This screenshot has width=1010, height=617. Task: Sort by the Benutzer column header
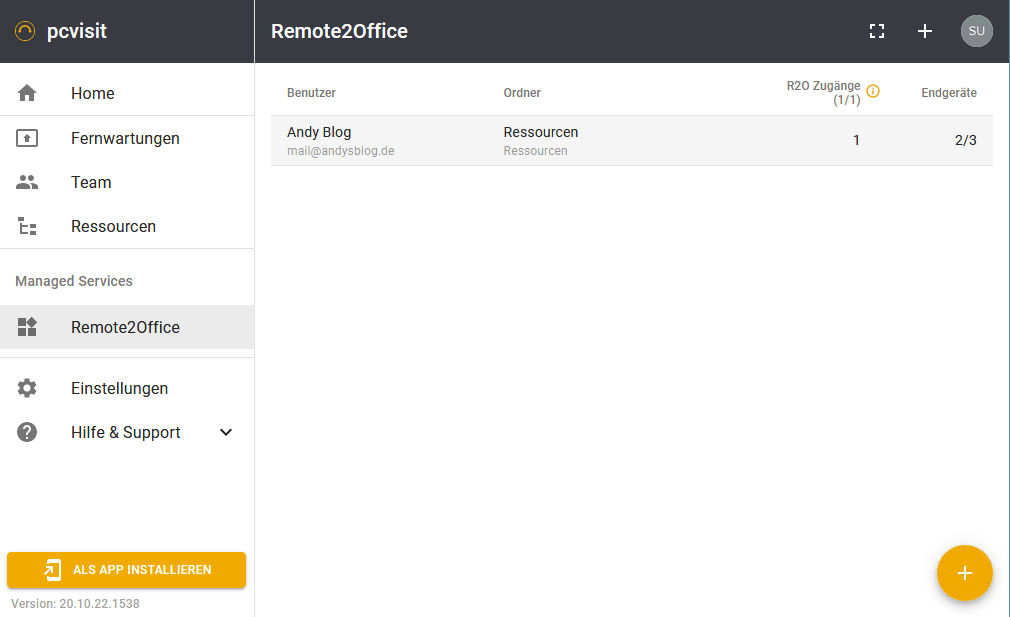pyautogui.click(x=311, y=93)
